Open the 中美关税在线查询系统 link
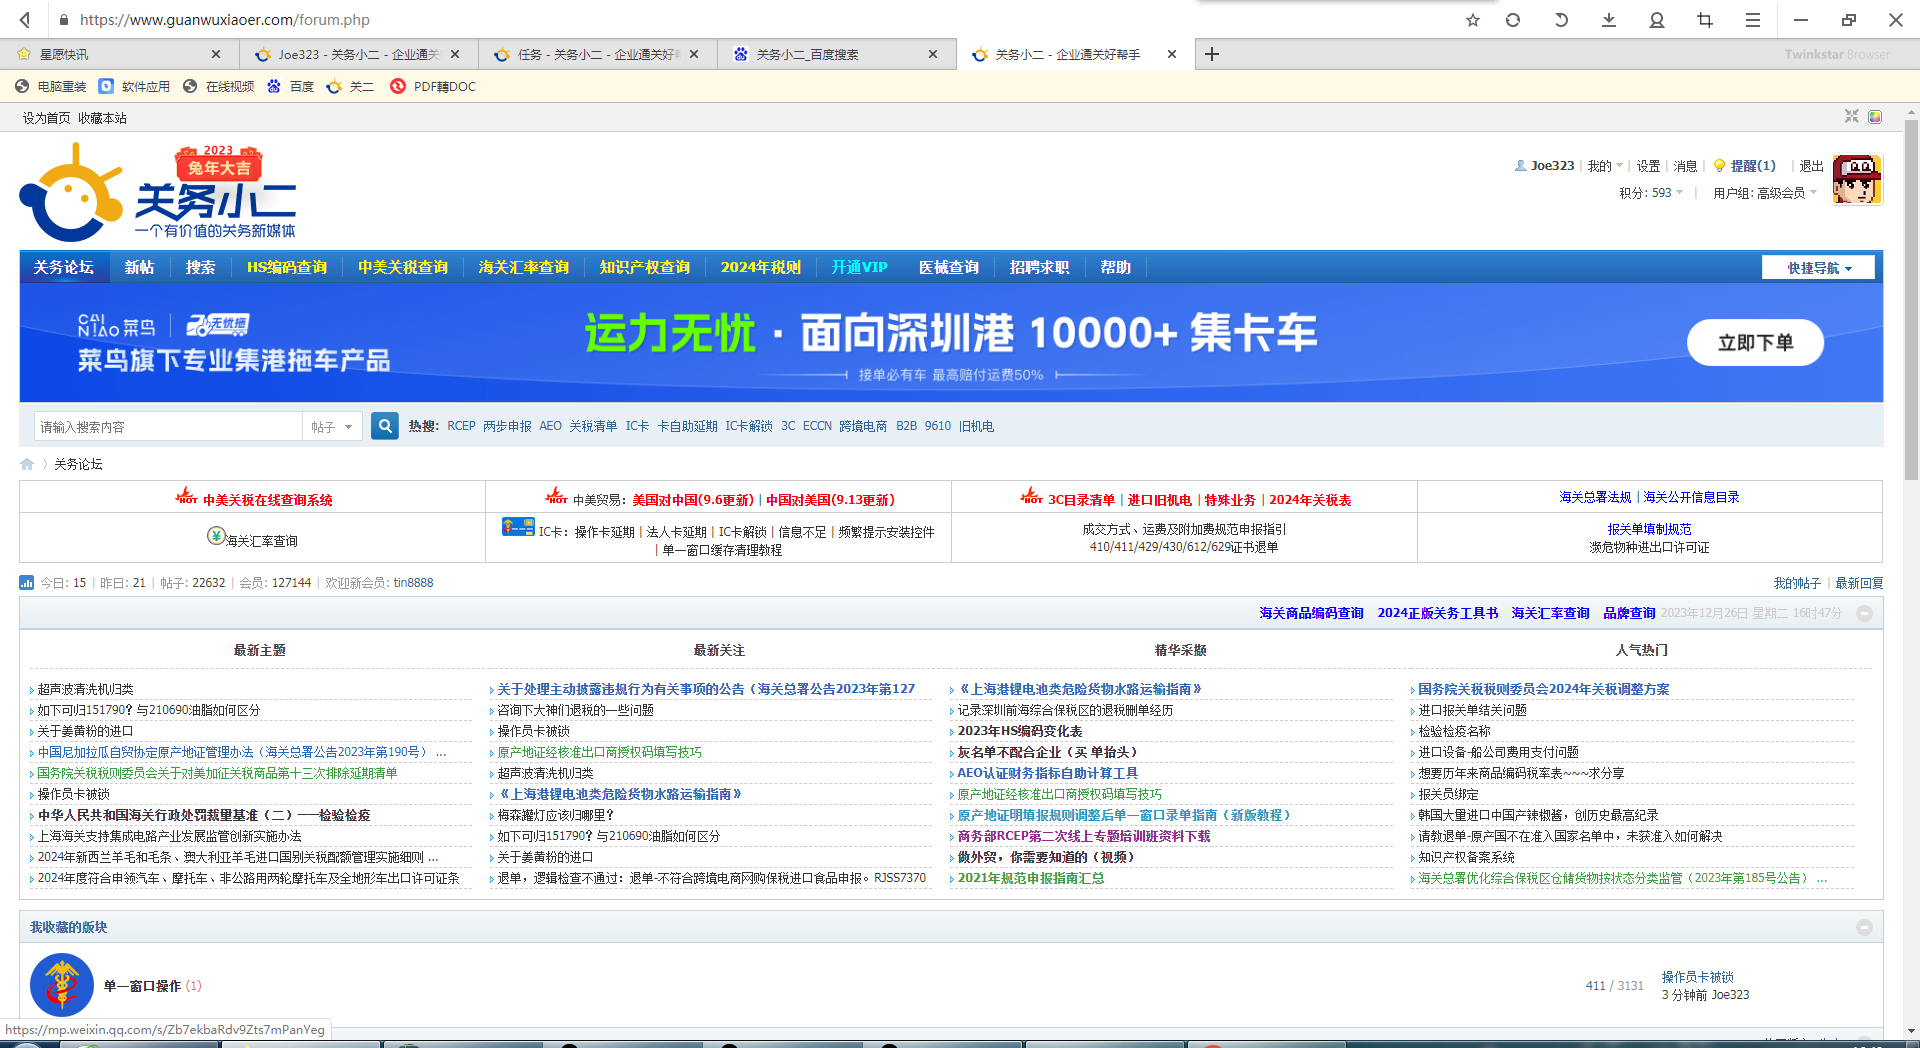The image size is (1920, 1048). click(x=268, y=500)
